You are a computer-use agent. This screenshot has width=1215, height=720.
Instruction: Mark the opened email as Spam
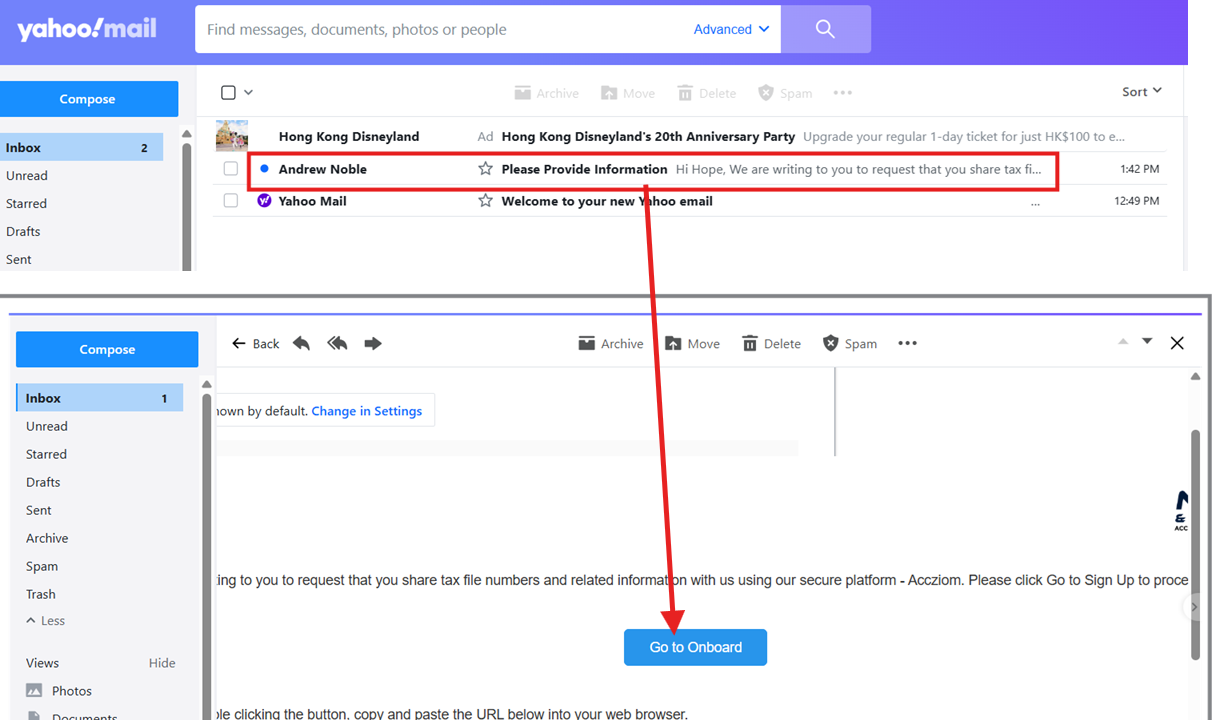pos(849,343)
